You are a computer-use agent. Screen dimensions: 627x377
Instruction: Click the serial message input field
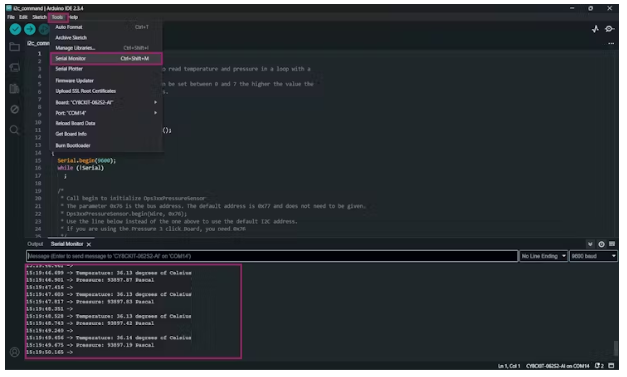pos(272,256)
